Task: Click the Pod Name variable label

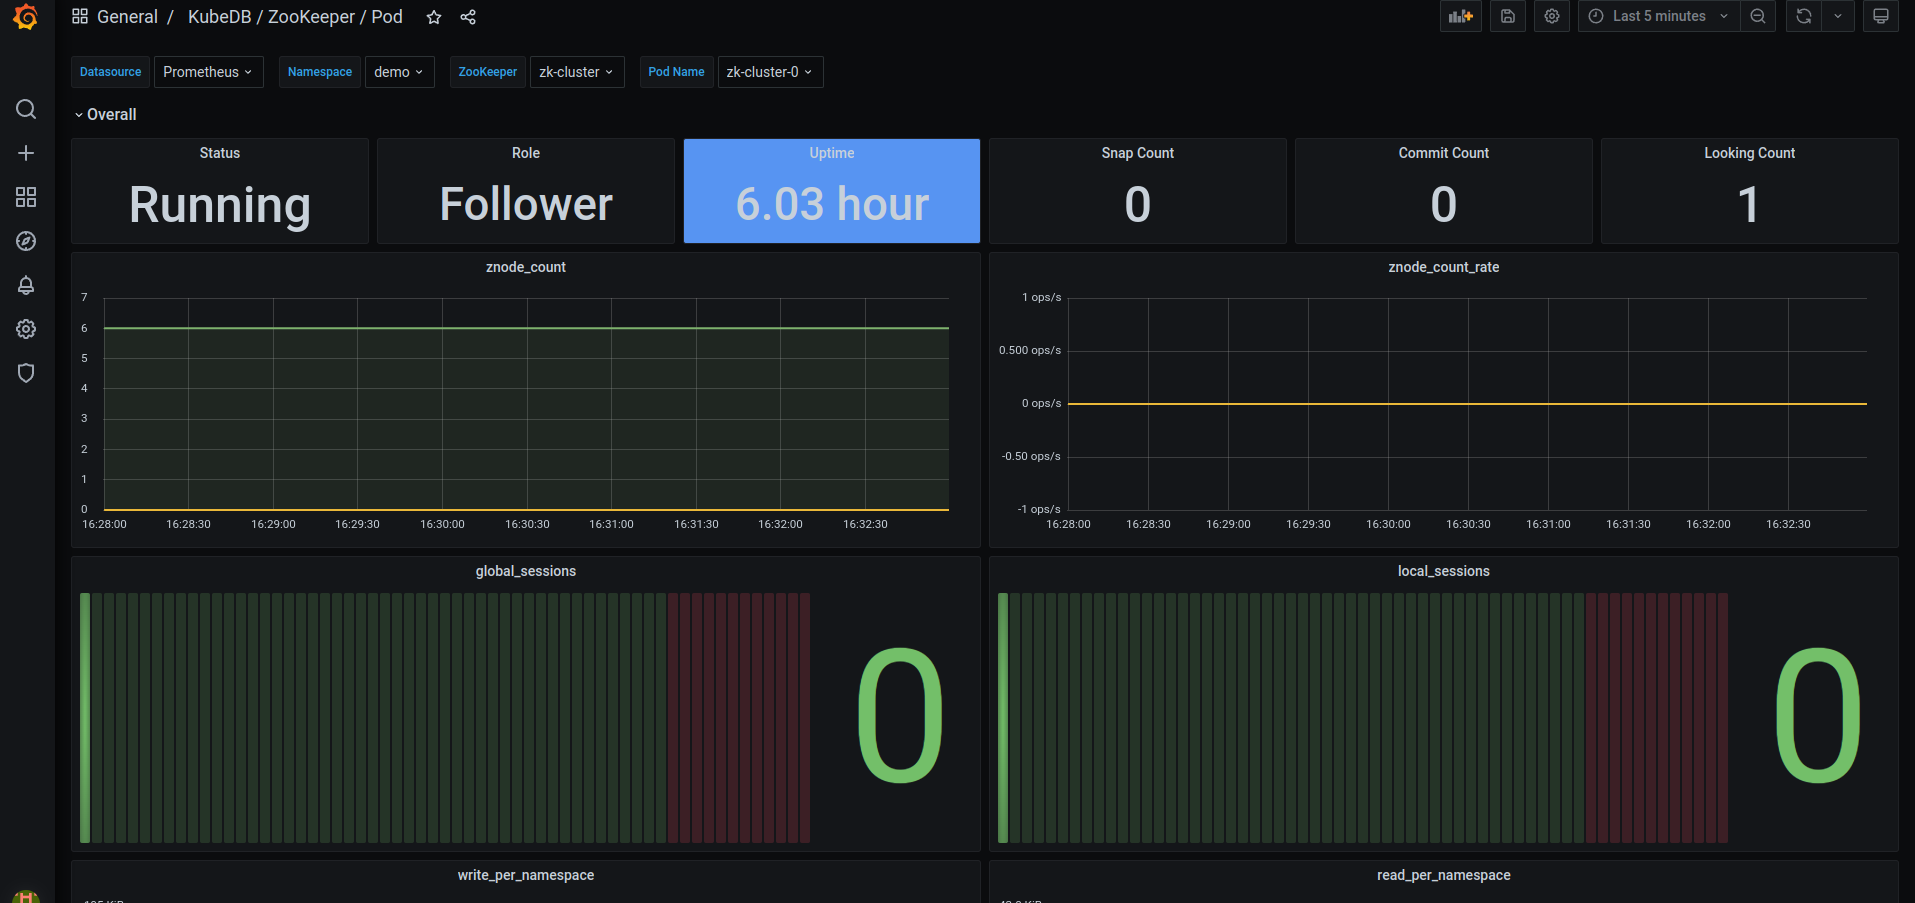Action: [x=677, y=72]
